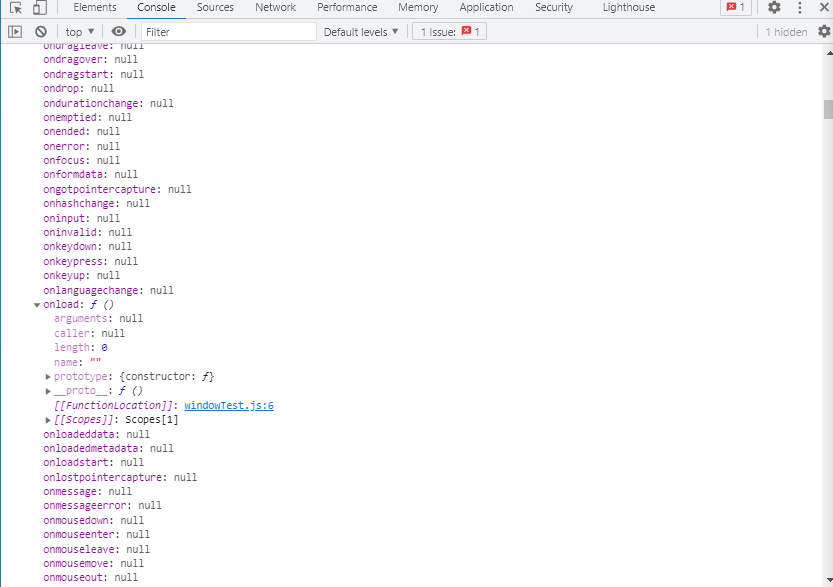Screen dimensions: 833x587
Task: Select the onmousedown property row
Action: [x=94, y=520]
